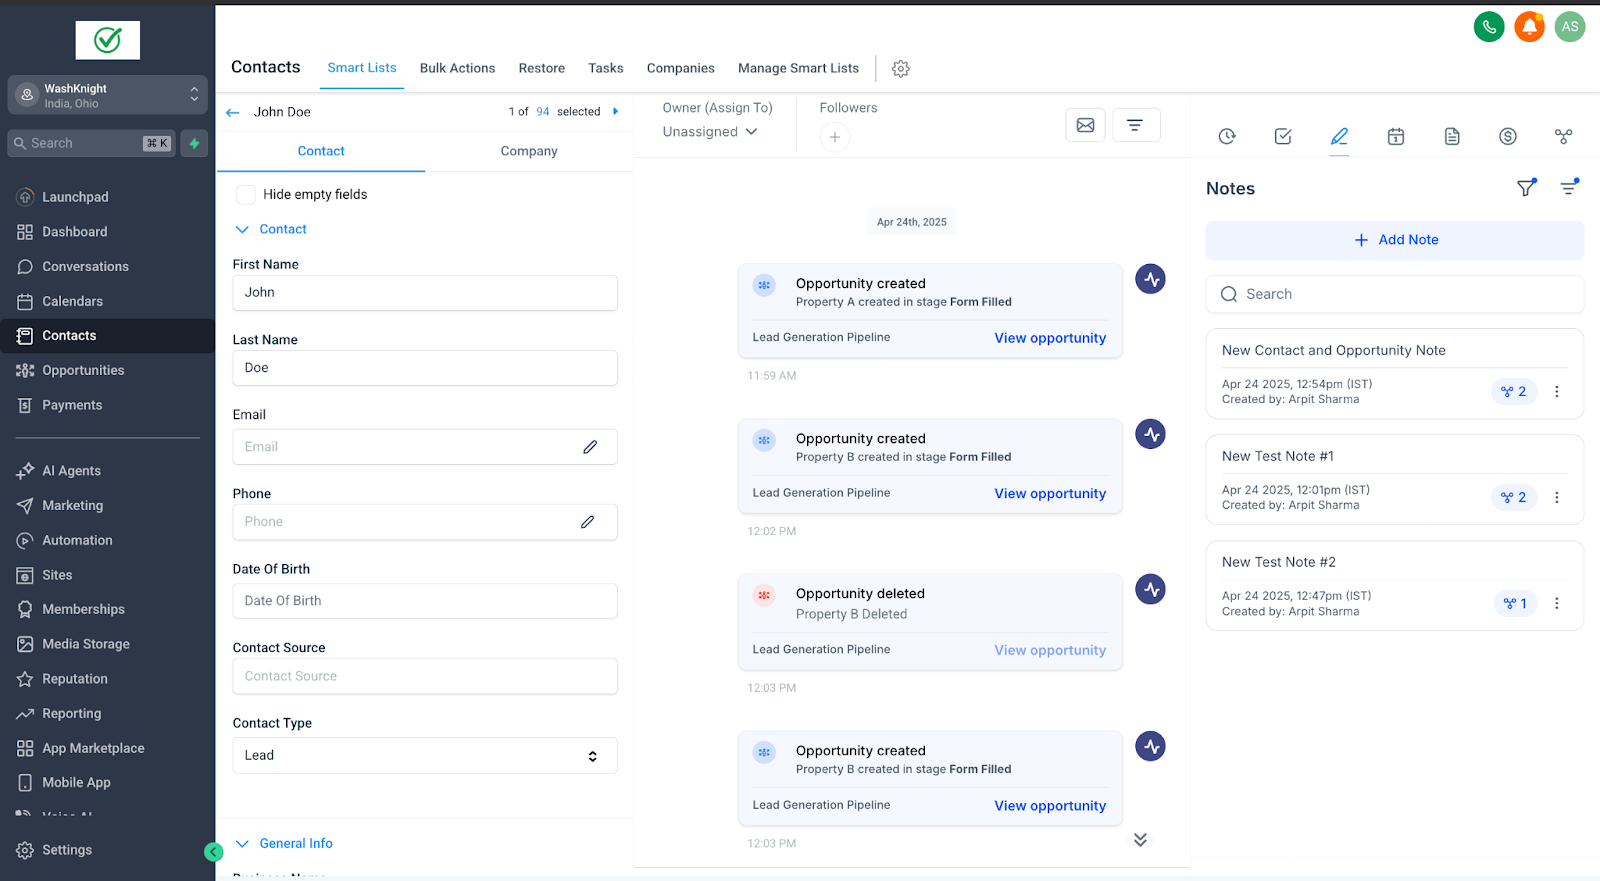Image resolution: width=1600 pixels, height=881 pixels.
Task: Open the Bulk Actions tab
Action: [457, 68]
